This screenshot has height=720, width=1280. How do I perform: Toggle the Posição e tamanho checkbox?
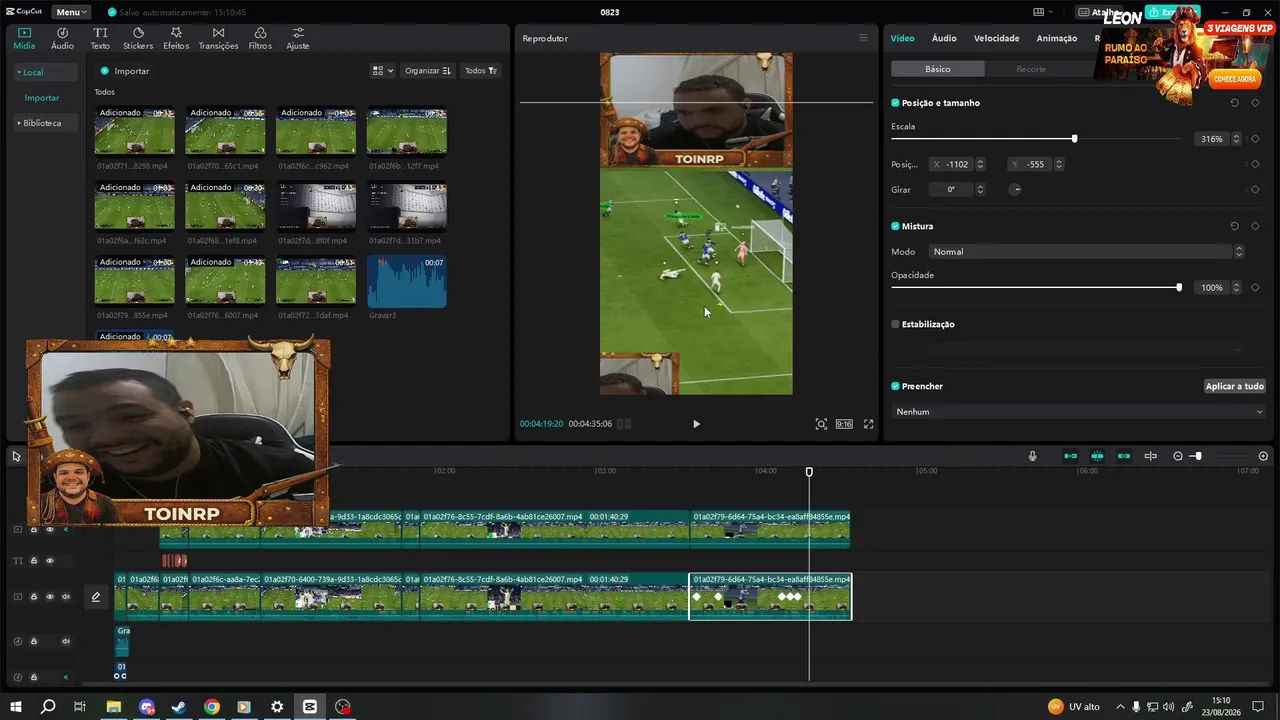coord(895,103)
